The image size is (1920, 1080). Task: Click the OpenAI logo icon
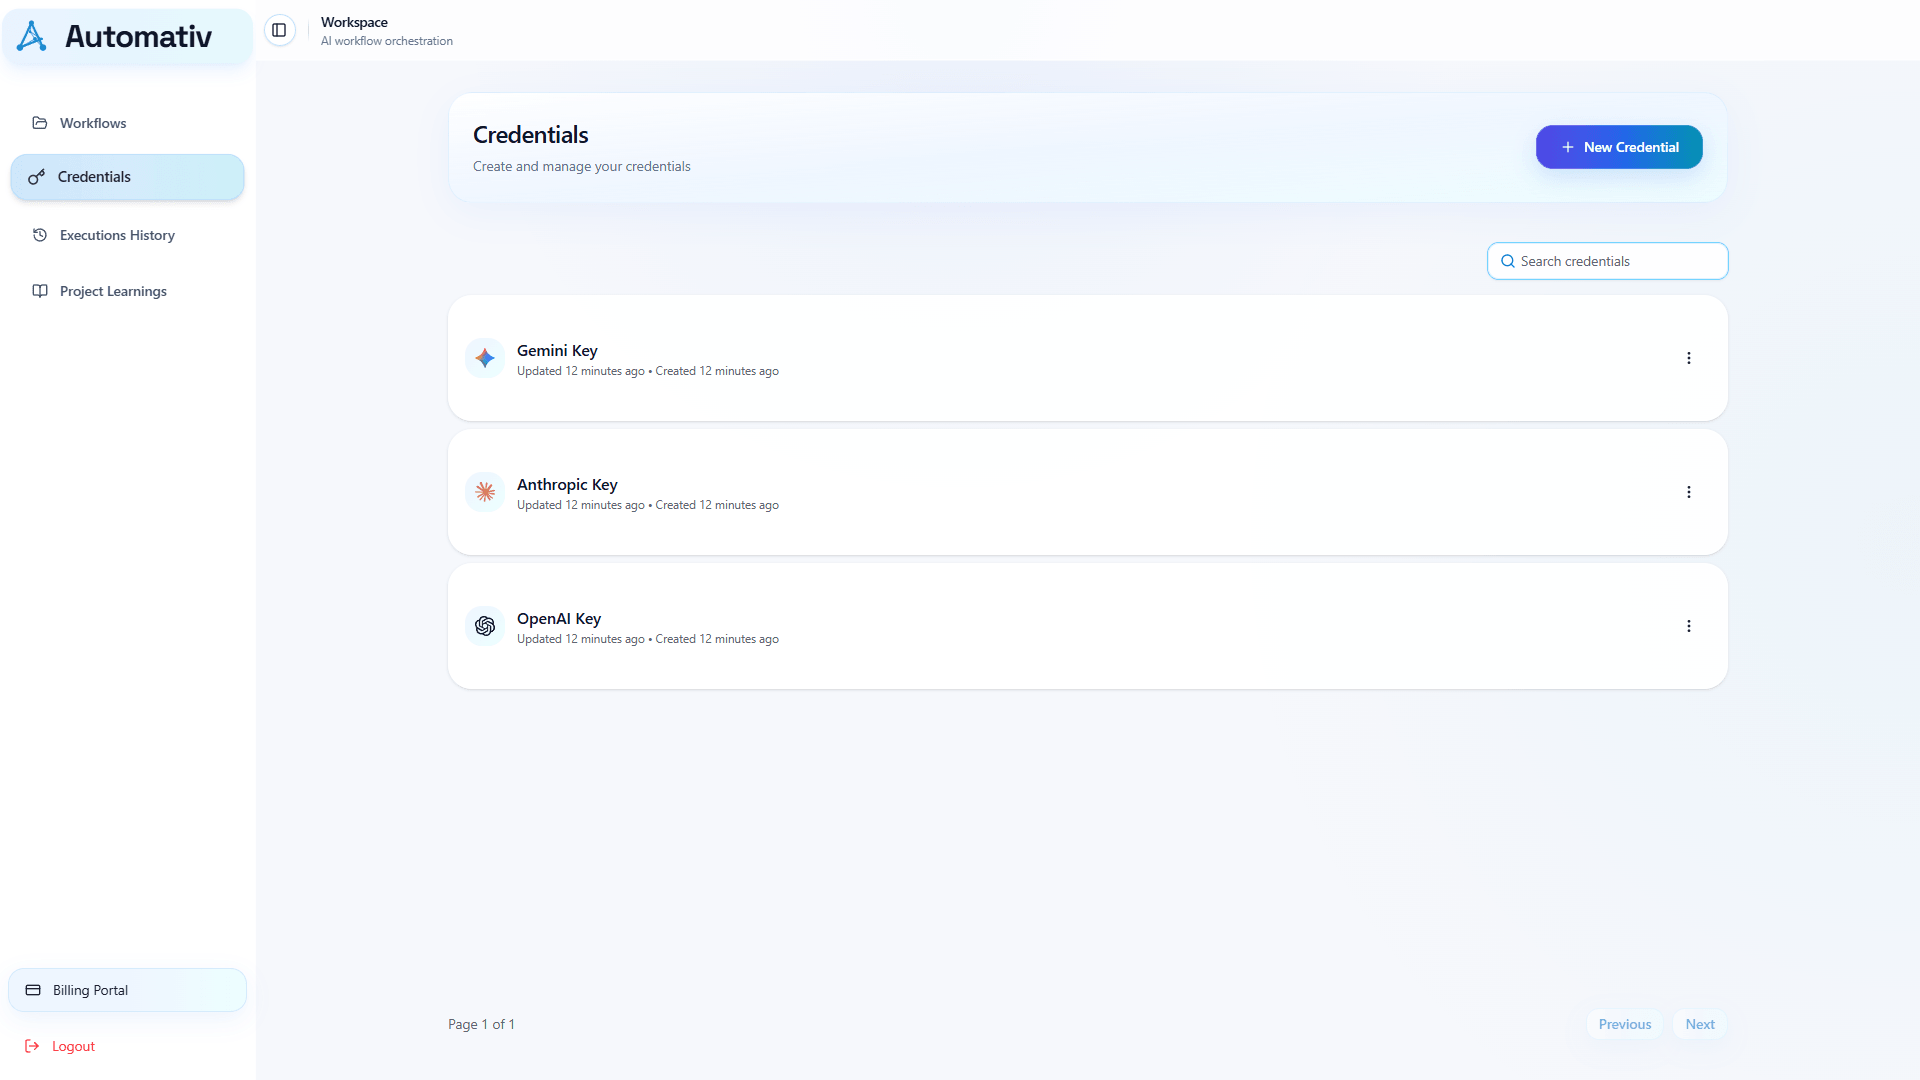(x=485, y=626)
